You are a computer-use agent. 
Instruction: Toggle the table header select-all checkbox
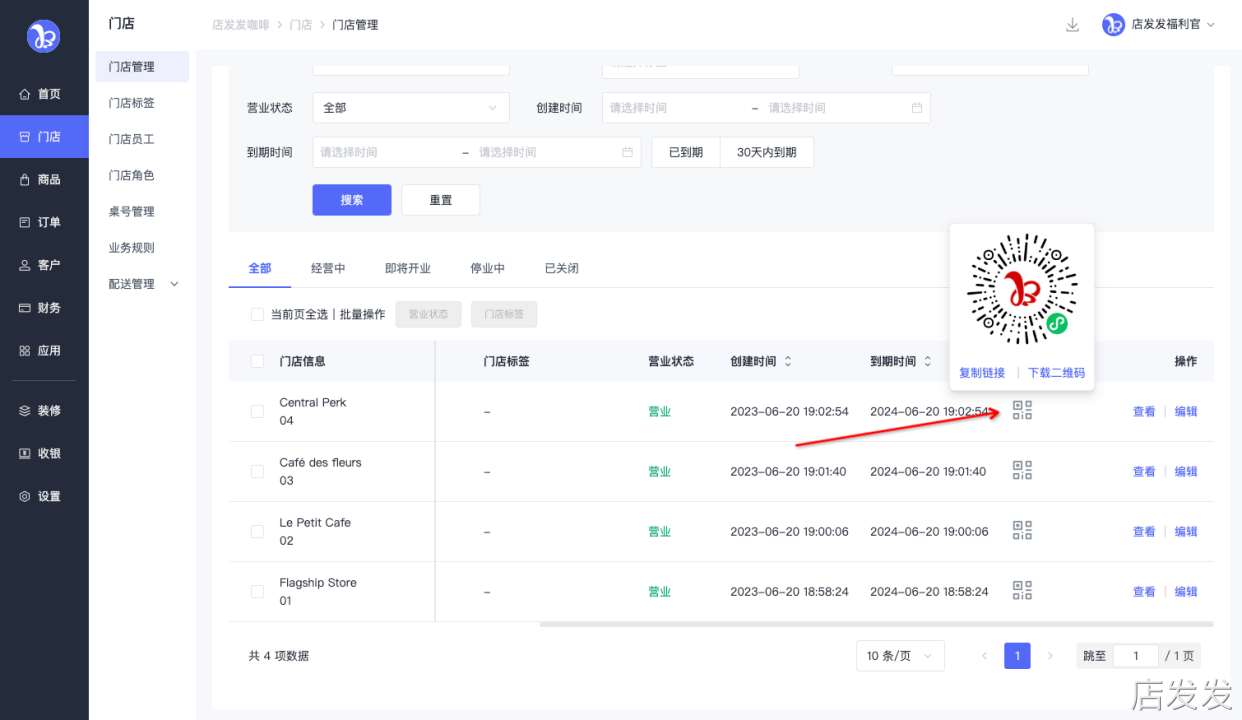pos(257,361)
